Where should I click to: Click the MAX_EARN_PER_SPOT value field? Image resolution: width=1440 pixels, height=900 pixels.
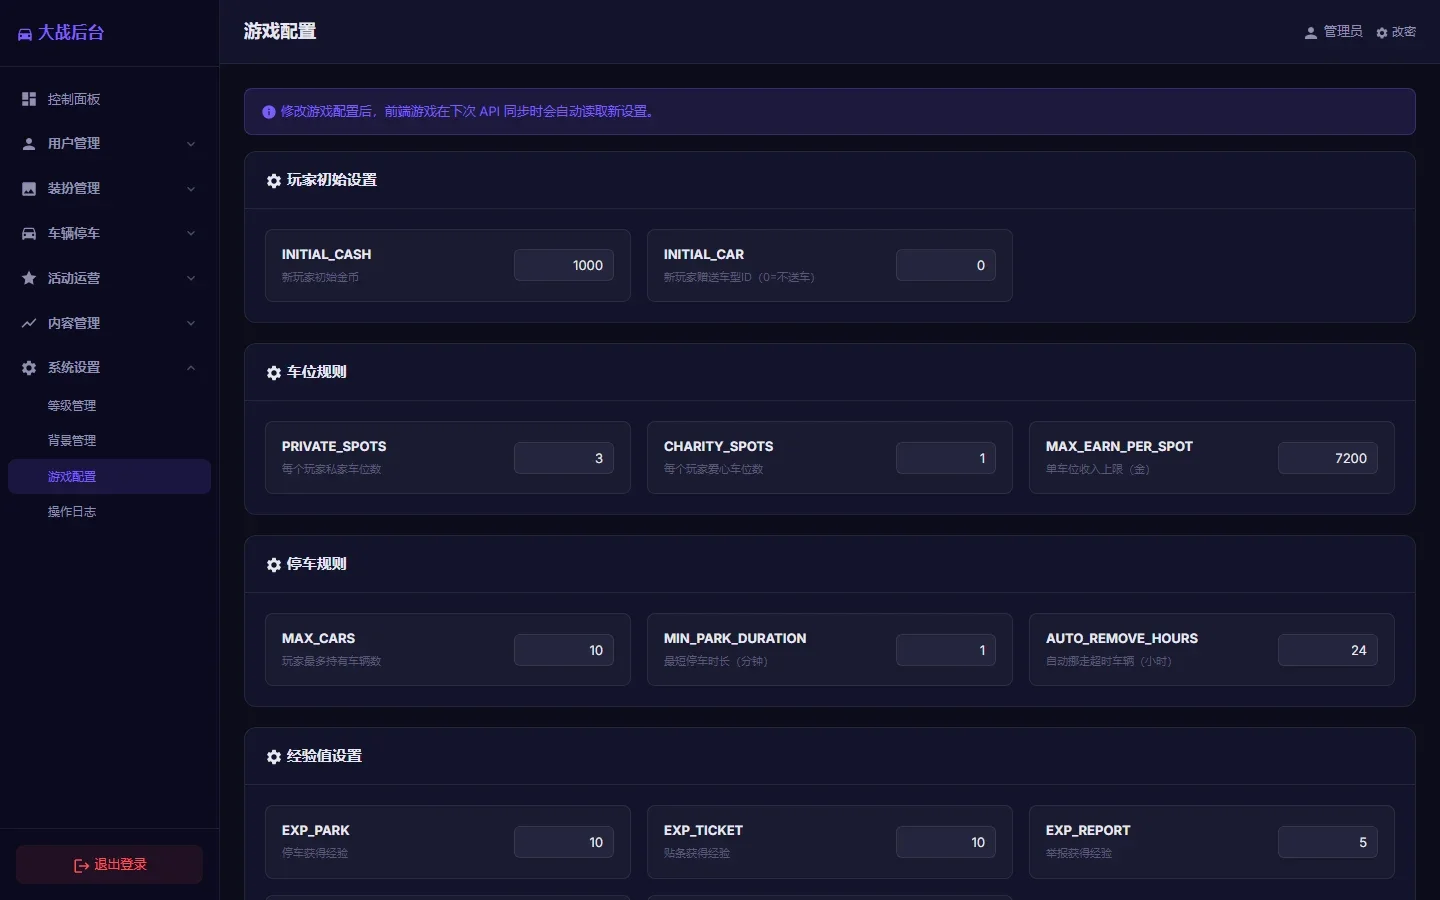pos(1328,458)
